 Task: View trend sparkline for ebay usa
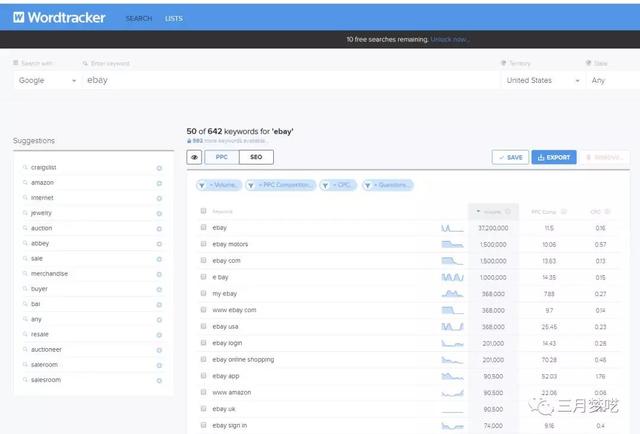pyautogui.click(x=452, y=327)
